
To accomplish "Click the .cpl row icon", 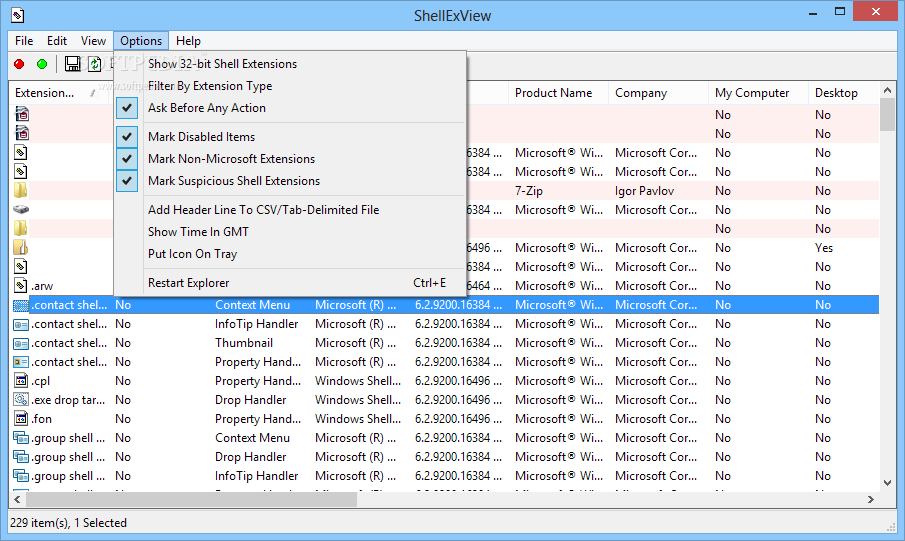I will coord(21,380).
